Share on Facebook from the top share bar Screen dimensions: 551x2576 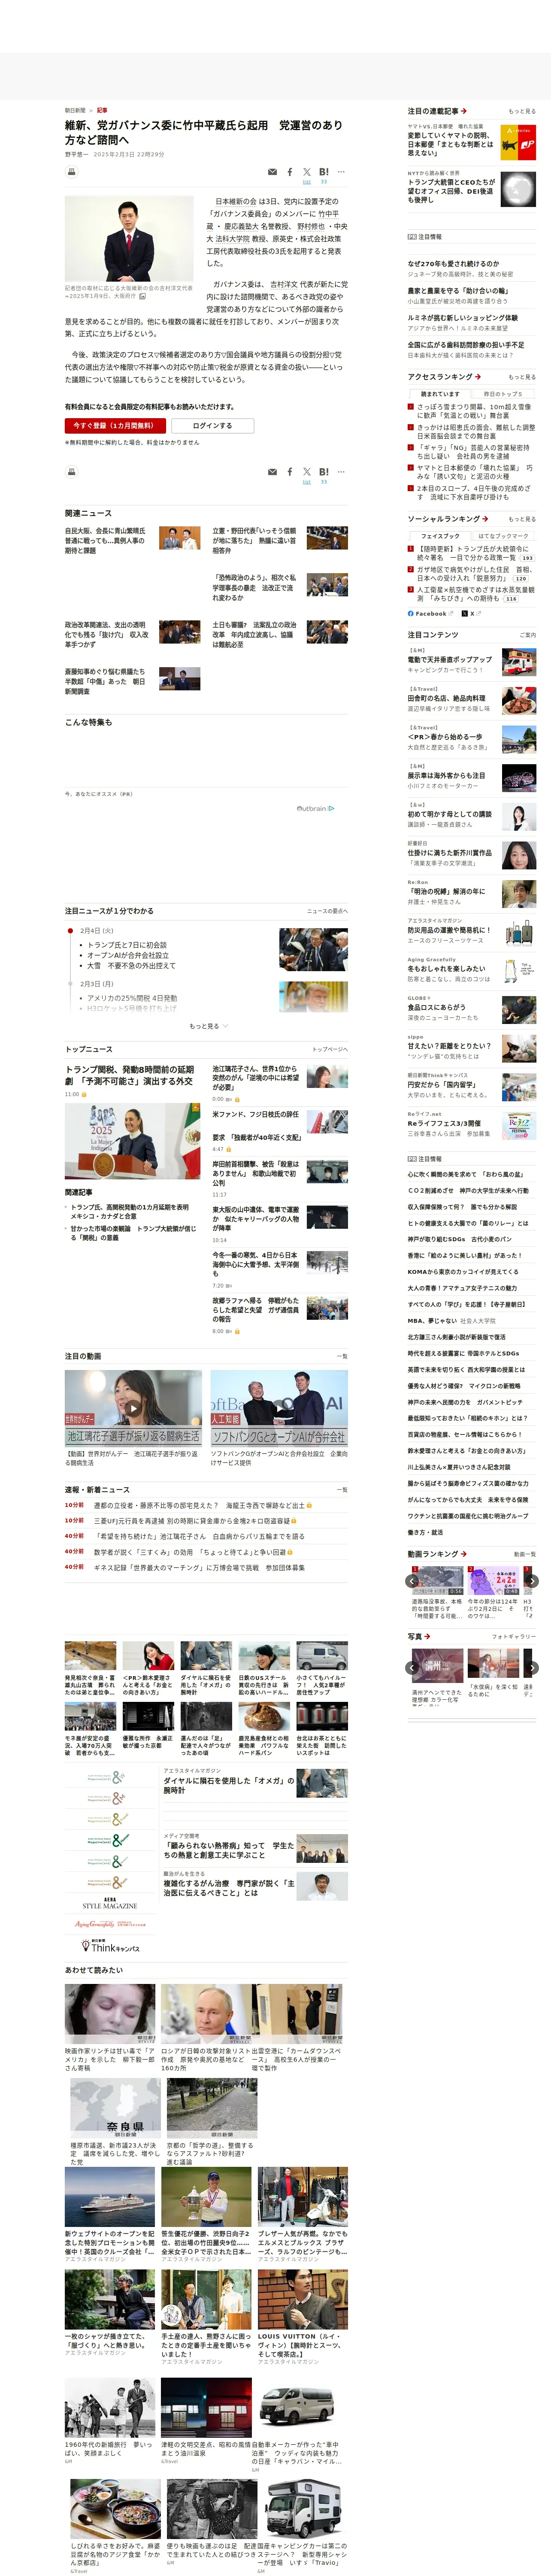(x=290, y=172)
